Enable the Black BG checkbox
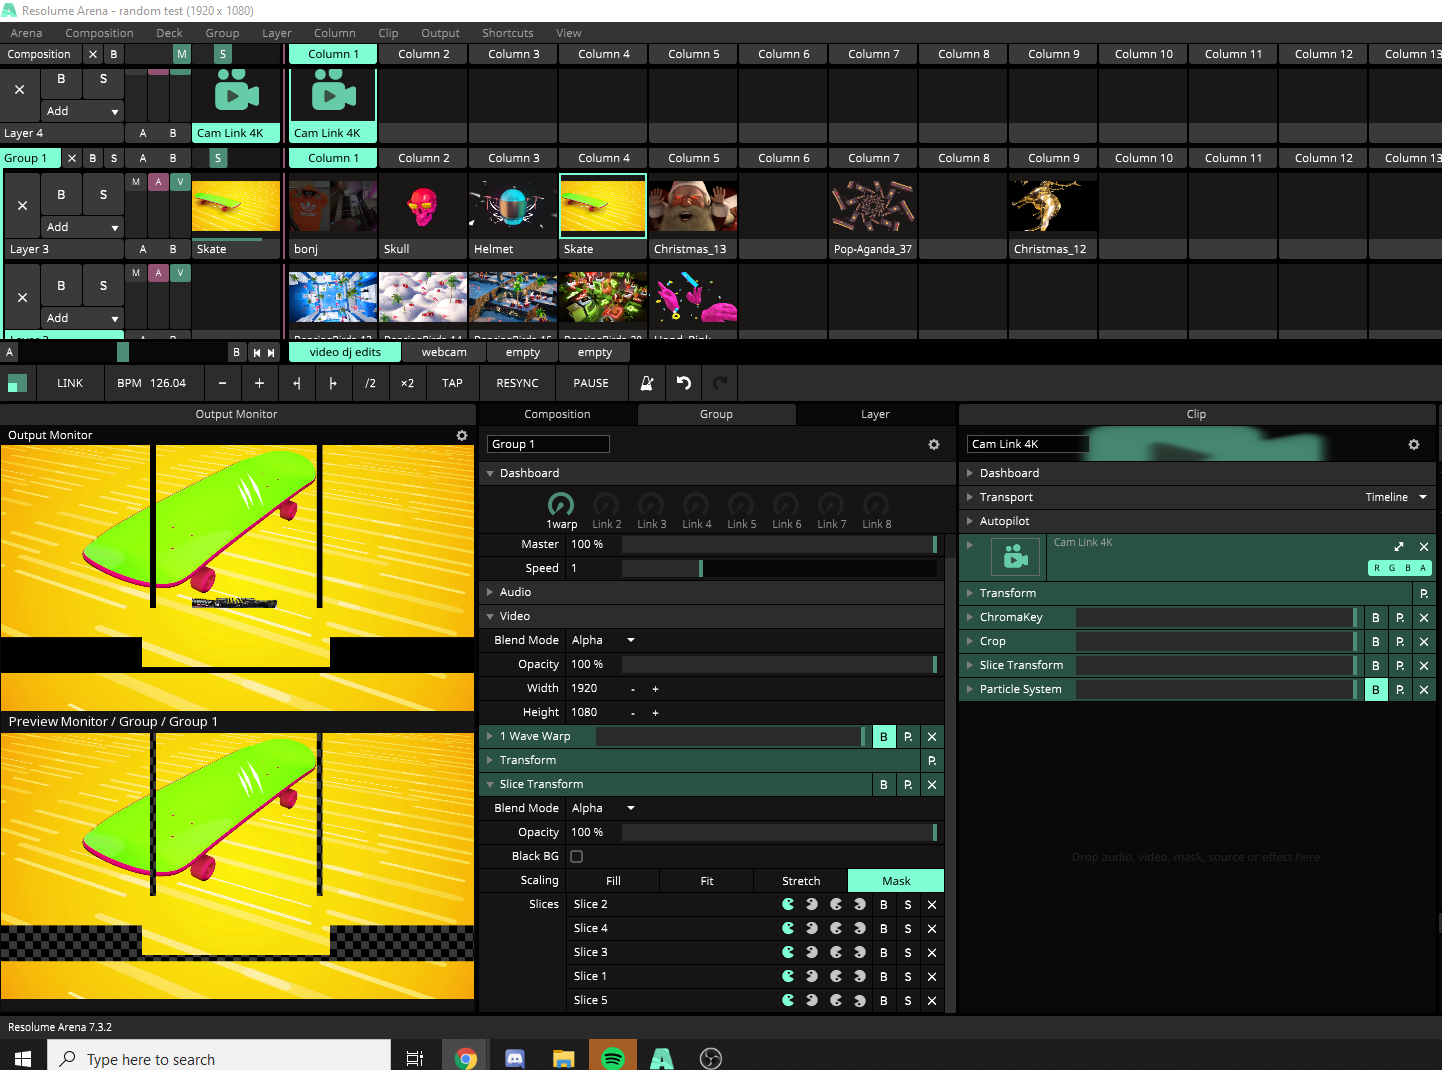The image size is (1442, 1070). point(577,857)
